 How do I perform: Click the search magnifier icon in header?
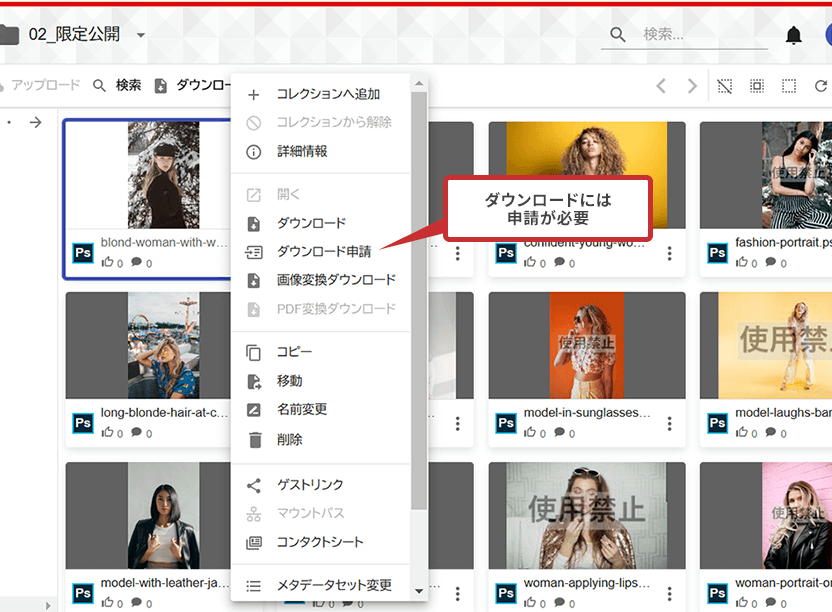[x=617, y=35]
